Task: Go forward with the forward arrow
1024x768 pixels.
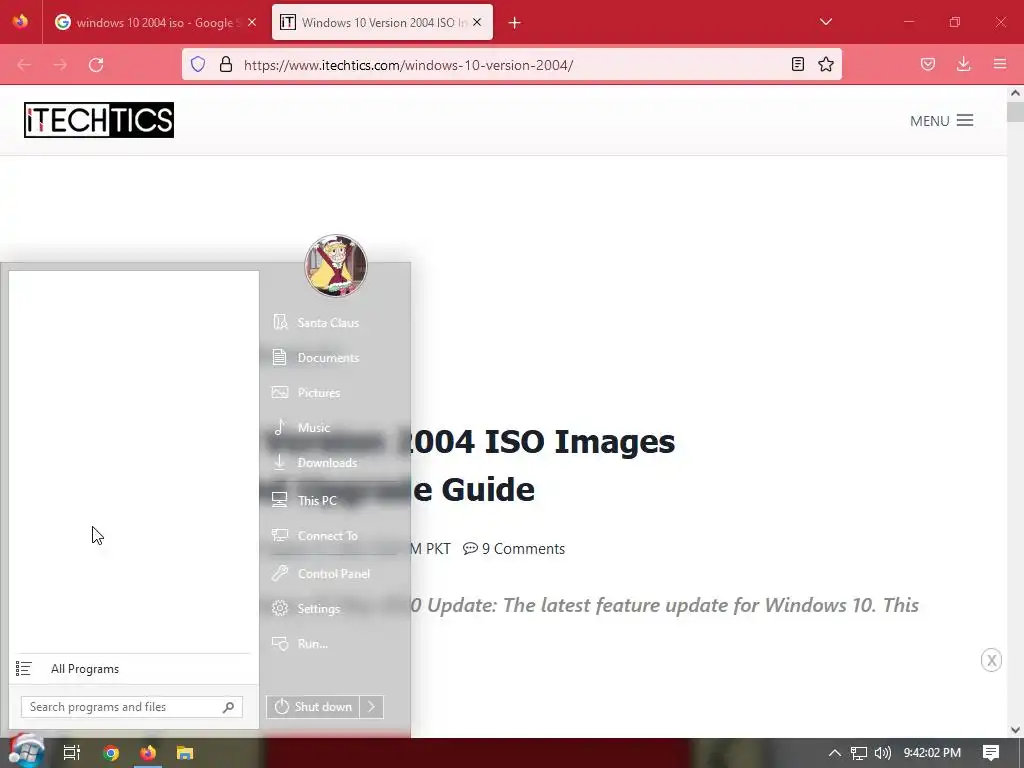Action: click(x=60, y=65)
